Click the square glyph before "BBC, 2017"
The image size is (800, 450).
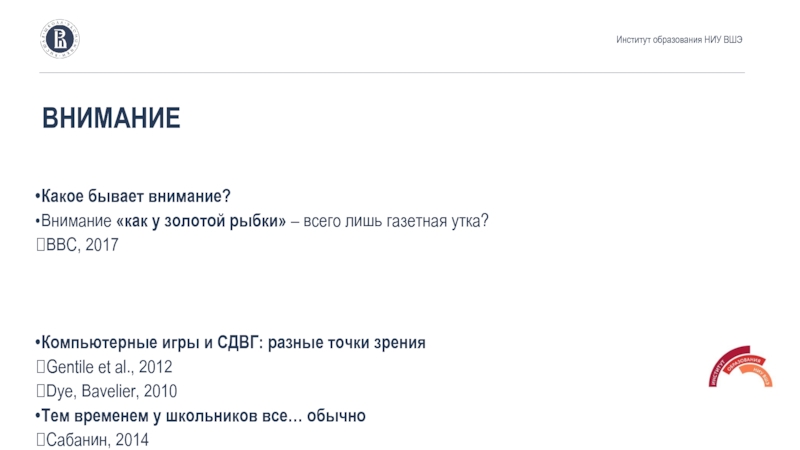point(40,244)
